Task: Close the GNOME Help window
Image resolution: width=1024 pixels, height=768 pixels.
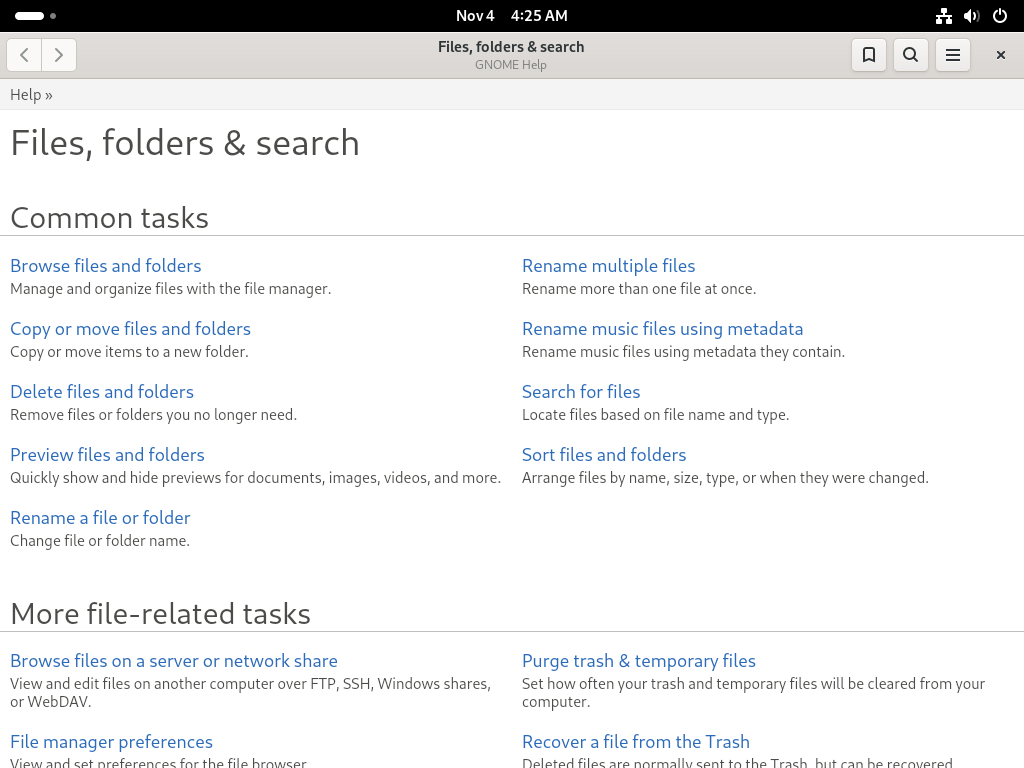Action: (1000, 55)
